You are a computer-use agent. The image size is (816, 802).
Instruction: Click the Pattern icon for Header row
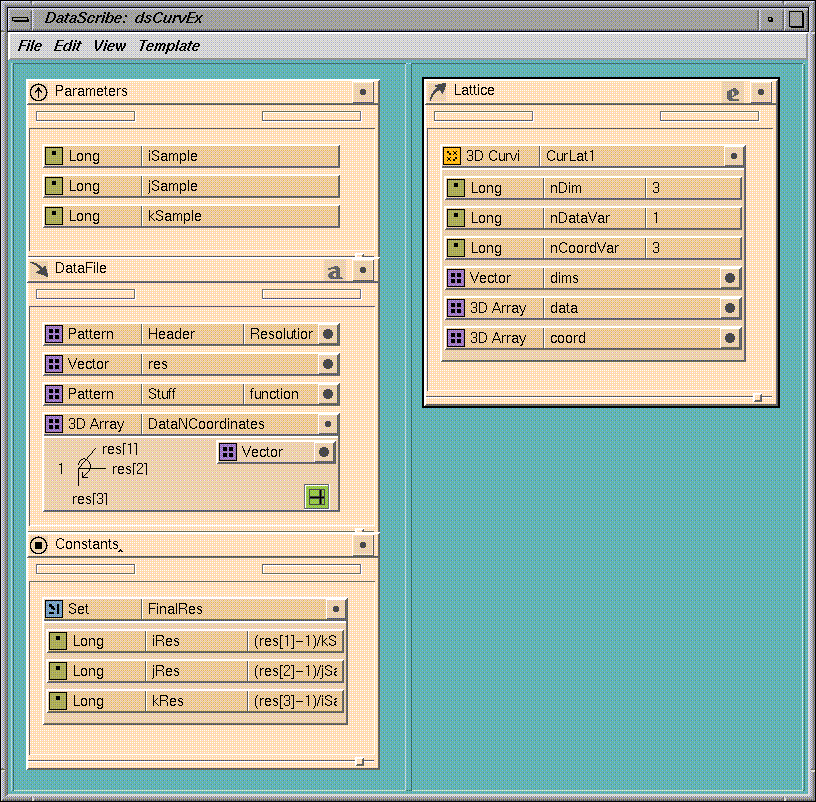coord(54,334)
